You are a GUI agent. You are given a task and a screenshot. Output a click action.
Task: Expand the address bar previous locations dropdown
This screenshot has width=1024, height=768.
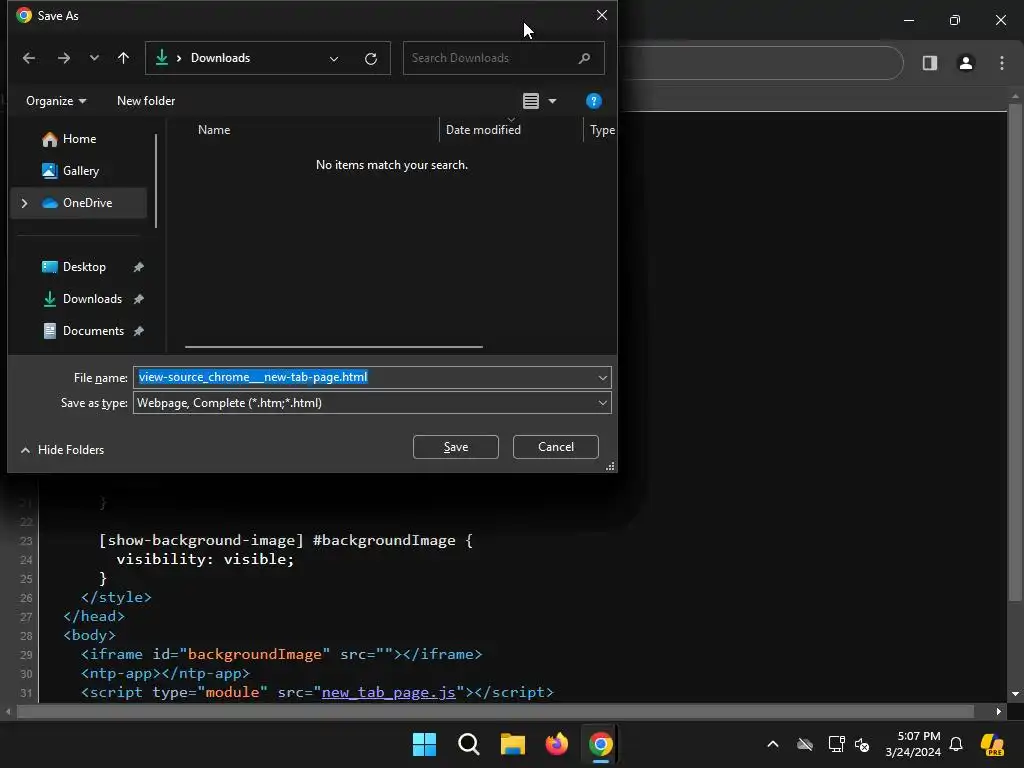(334, 59)
